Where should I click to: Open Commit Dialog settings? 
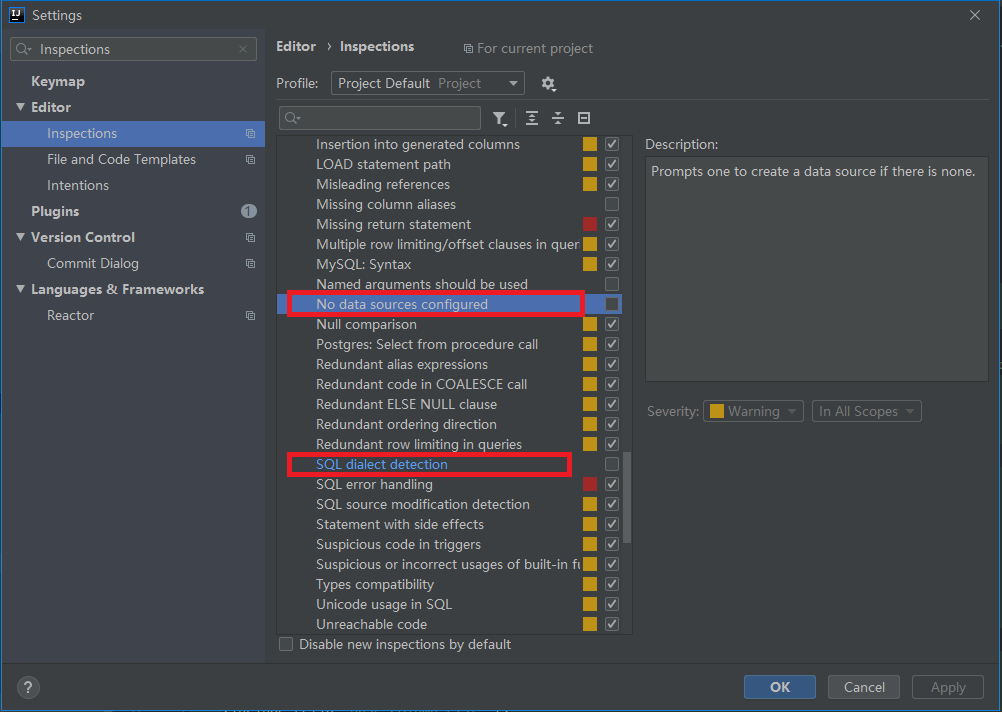[93, 264]
